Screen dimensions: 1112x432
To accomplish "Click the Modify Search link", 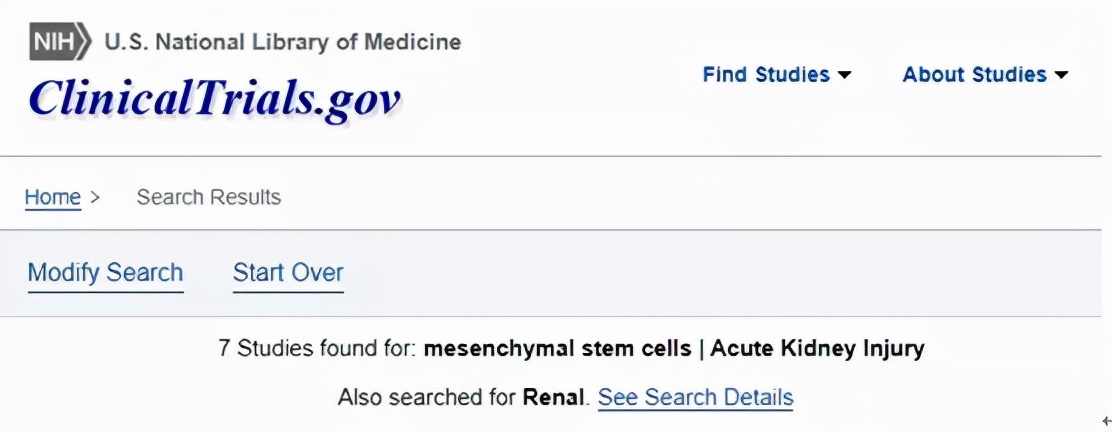I will click(x=105, y=273).
